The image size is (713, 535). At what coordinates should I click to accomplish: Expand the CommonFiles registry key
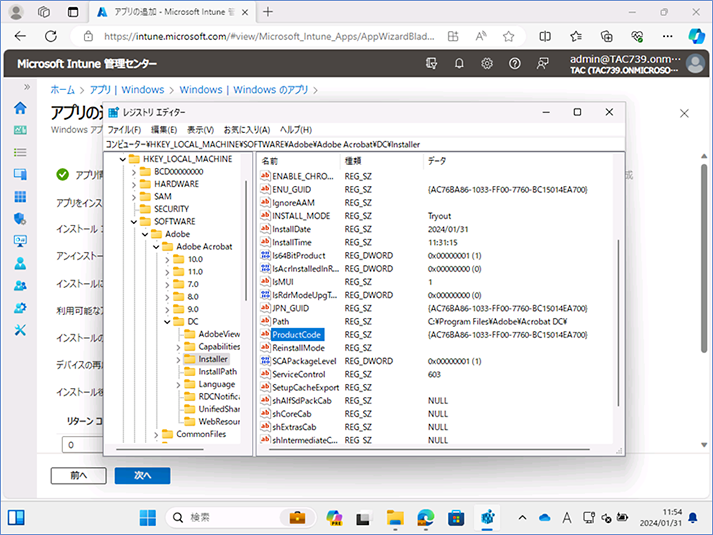156,435
